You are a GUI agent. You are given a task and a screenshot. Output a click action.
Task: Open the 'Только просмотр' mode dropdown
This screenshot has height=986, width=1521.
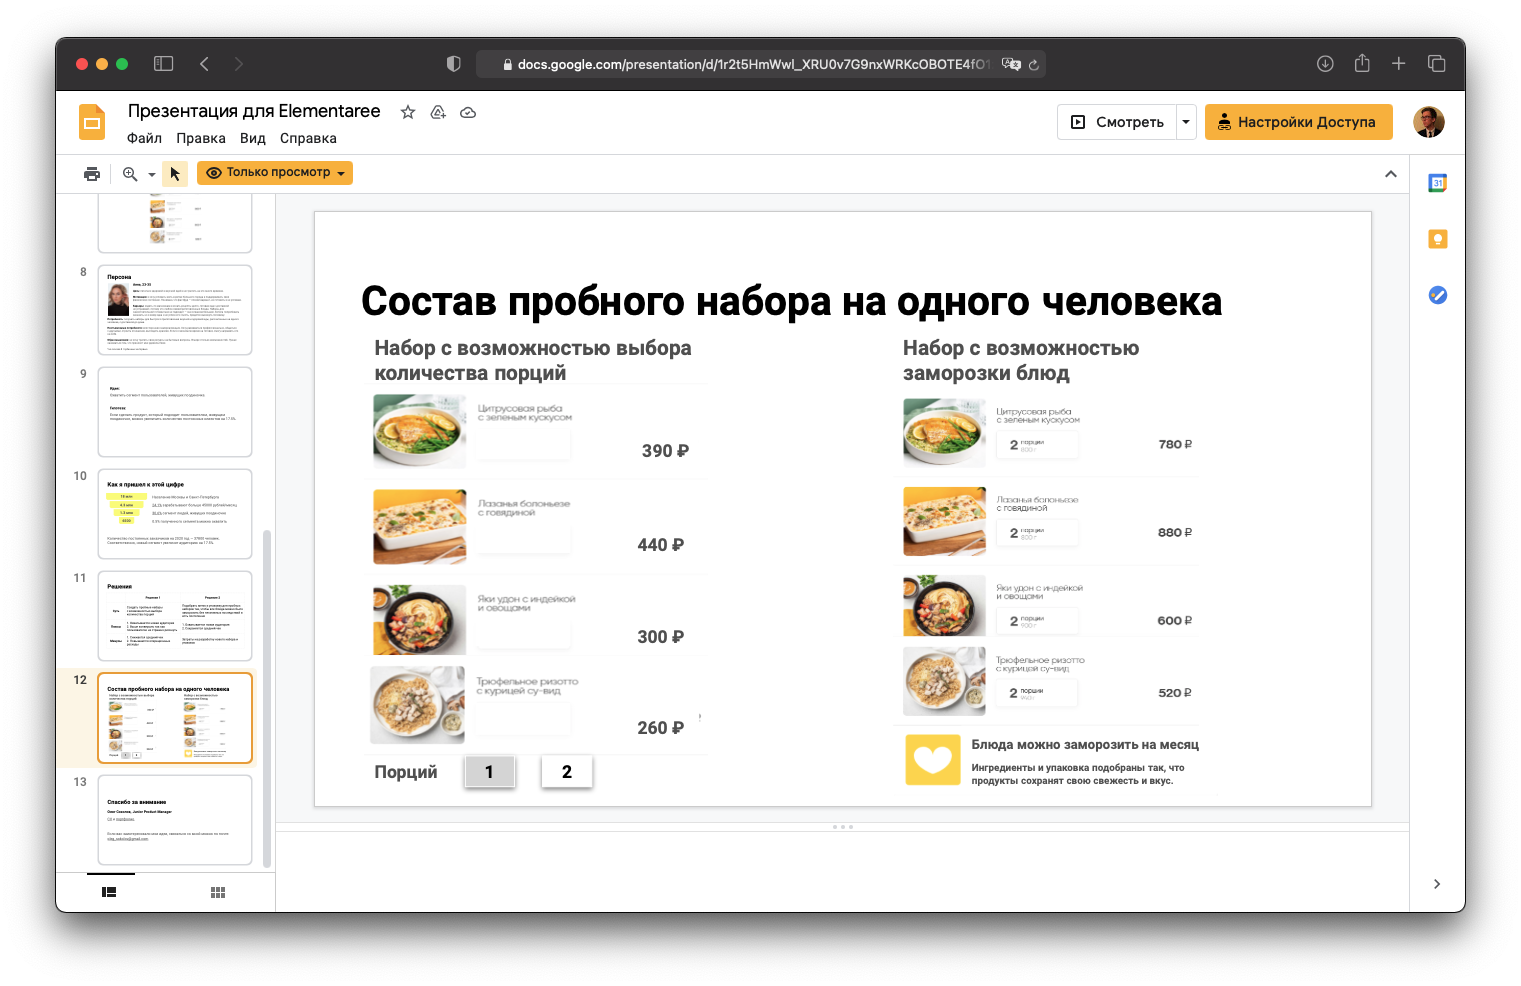coord(275,173)
